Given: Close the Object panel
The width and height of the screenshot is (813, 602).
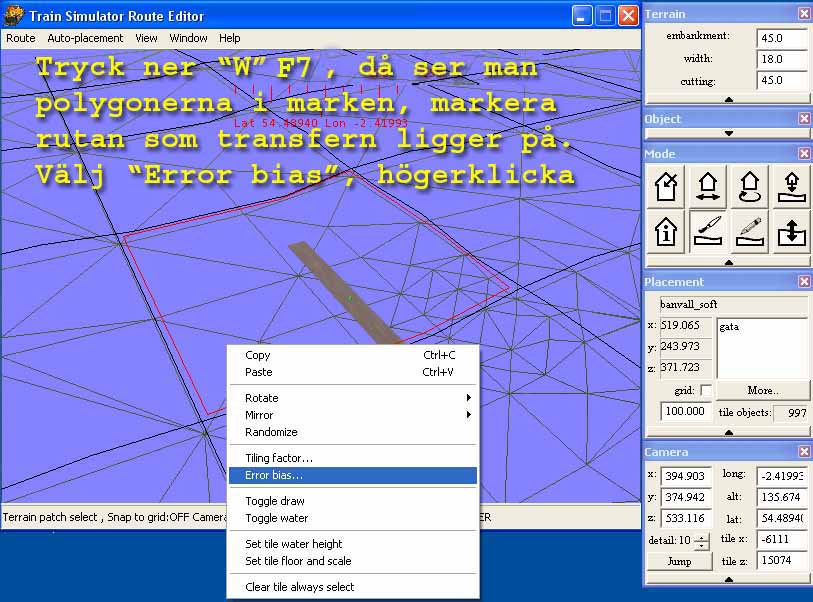Looking at the screenshot, I should pos(804,119).
